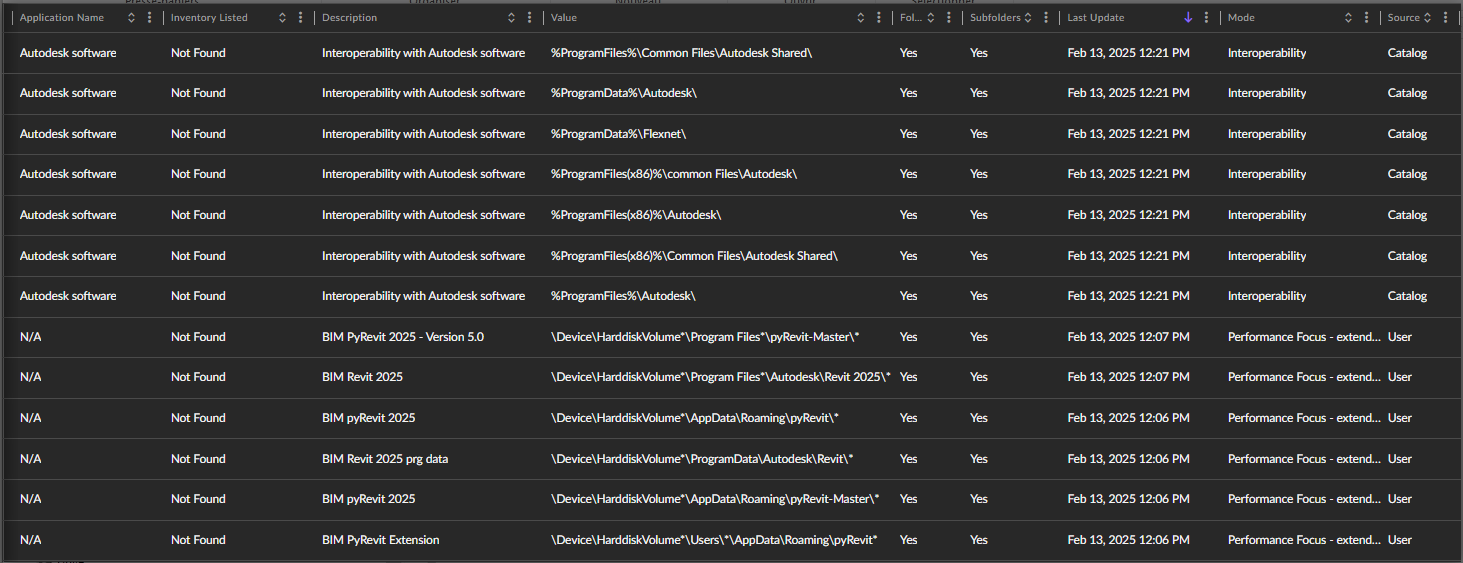Select the %ProgramData%\Flexnet\ path value
Viewport: 1463px width, 563px height.
618,134
